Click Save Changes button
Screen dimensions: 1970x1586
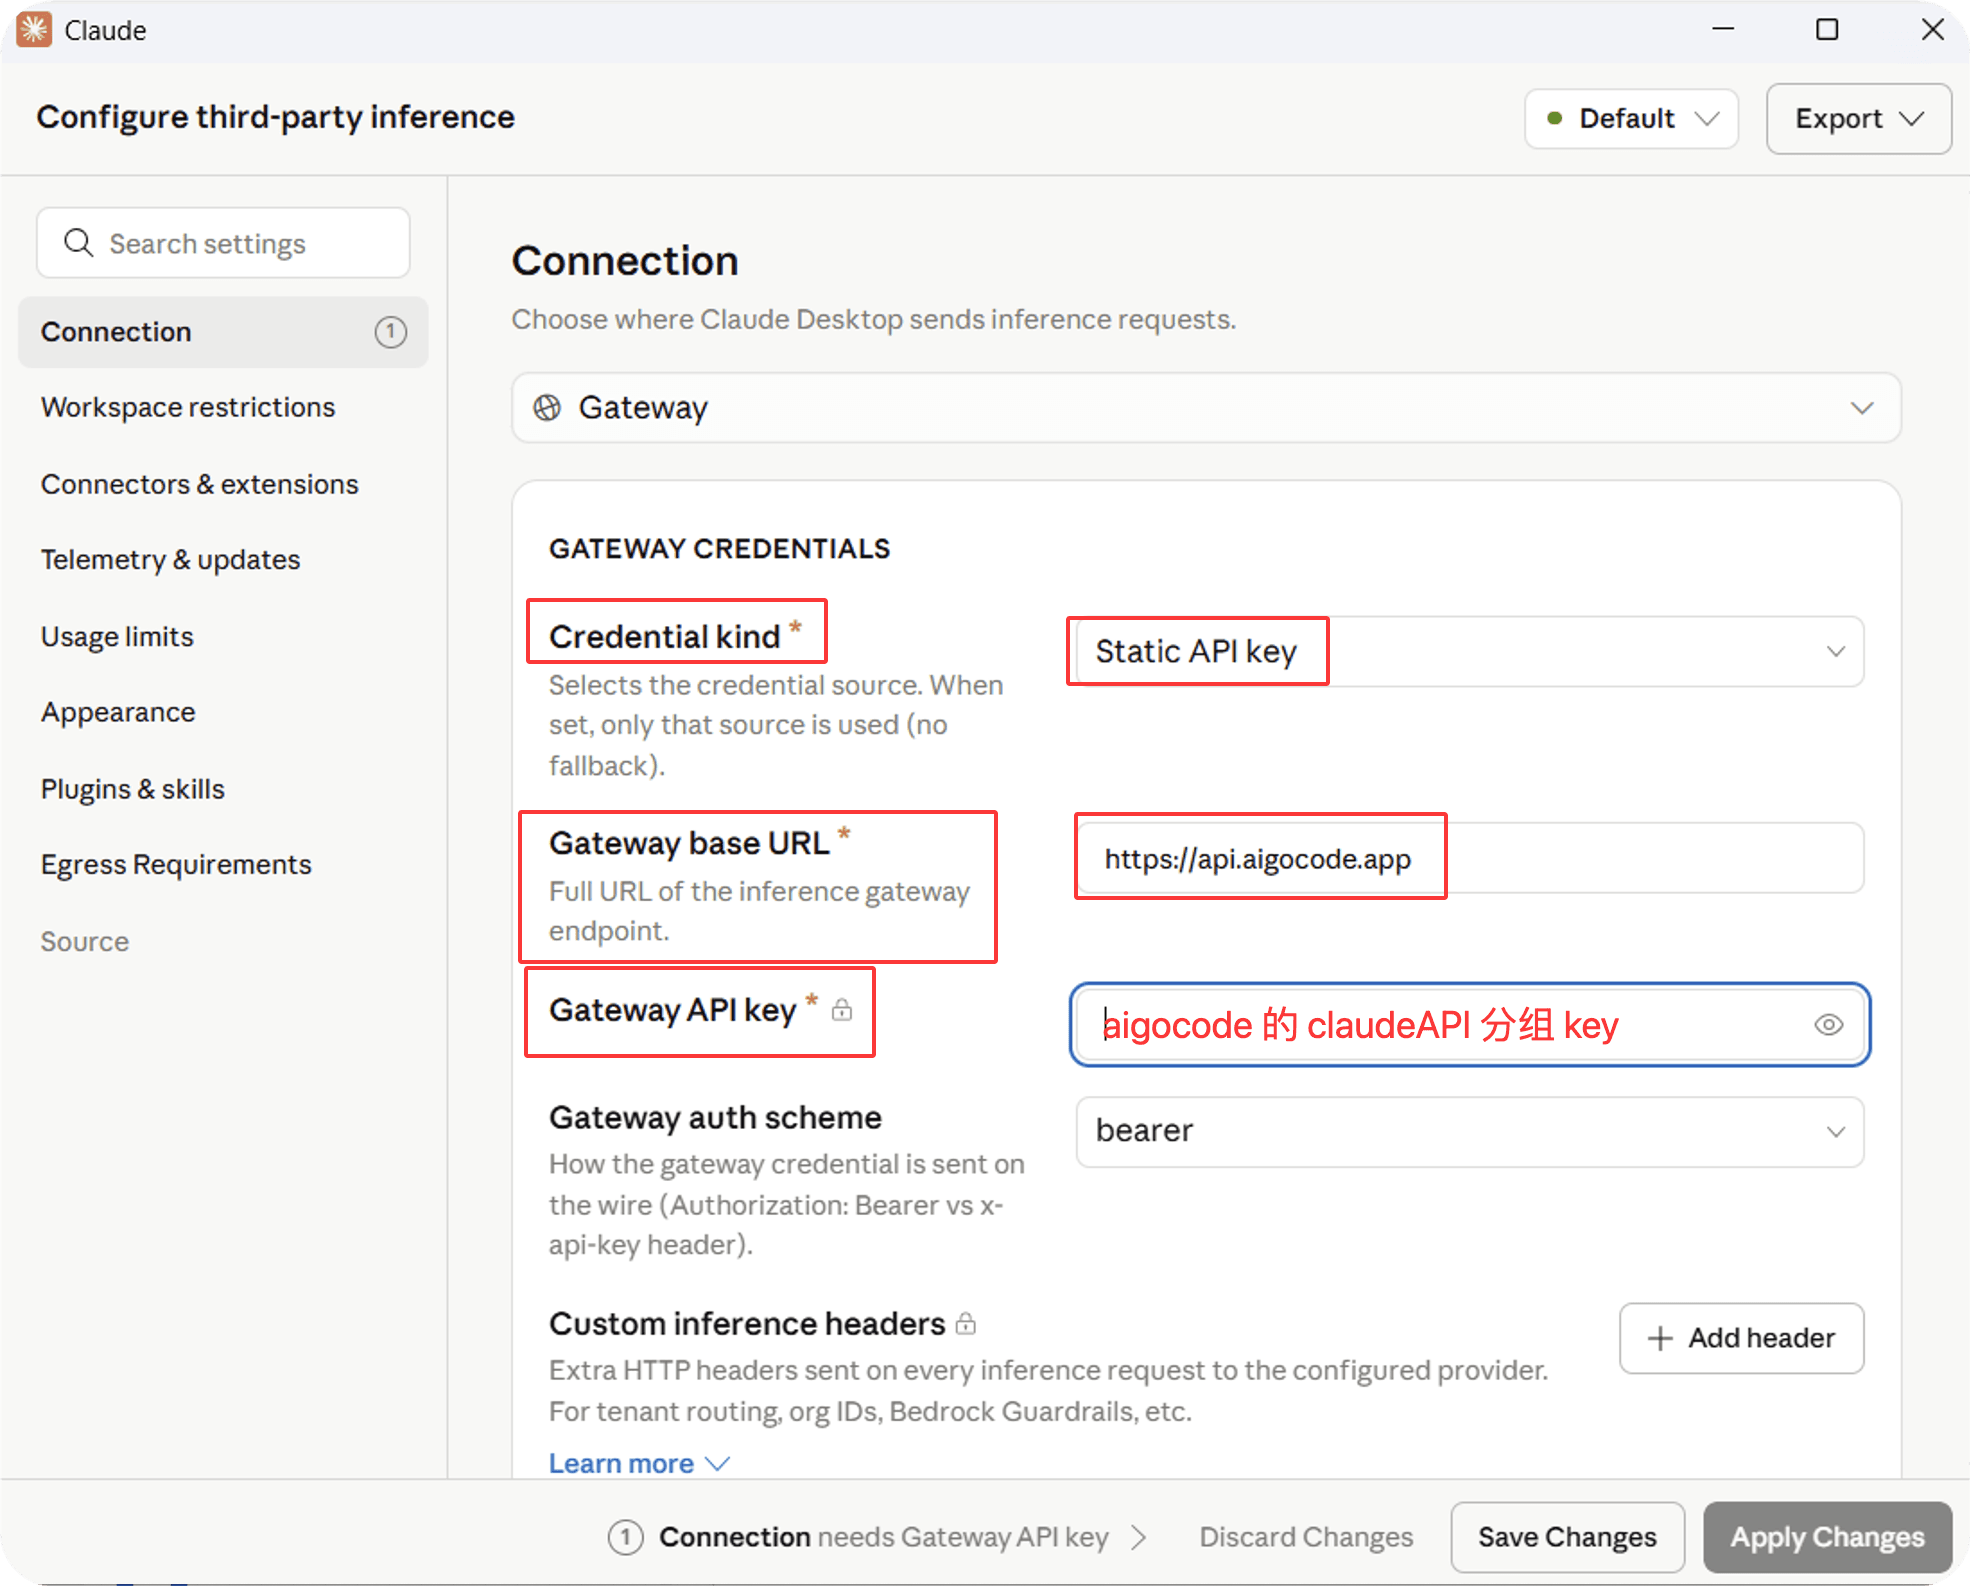(x=1567, y=1537)
